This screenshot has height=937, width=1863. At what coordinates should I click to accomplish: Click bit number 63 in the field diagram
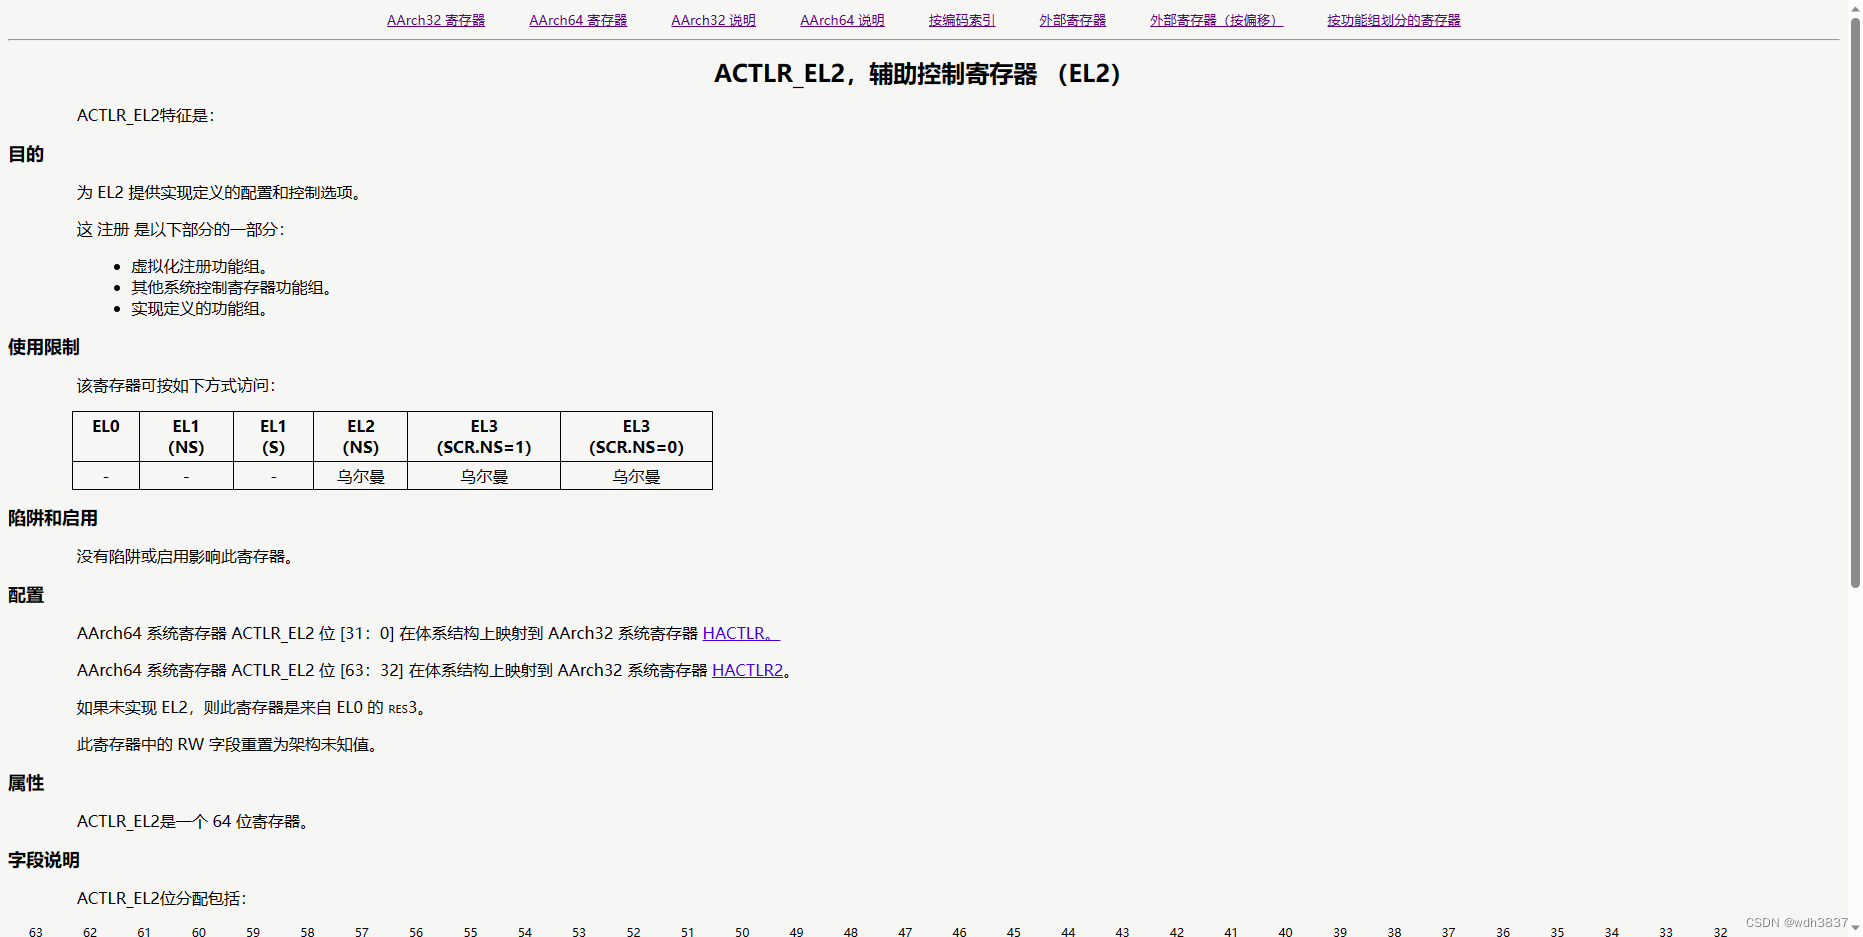[x=36, y=931]
